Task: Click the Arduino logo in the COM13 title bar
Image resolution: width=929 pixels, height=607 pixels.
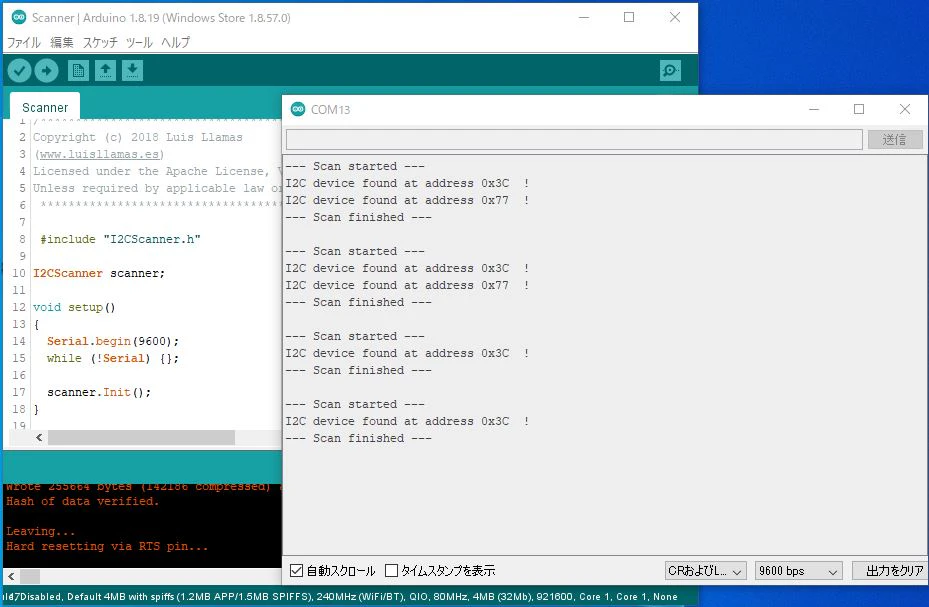Action: tap(298, 109)
